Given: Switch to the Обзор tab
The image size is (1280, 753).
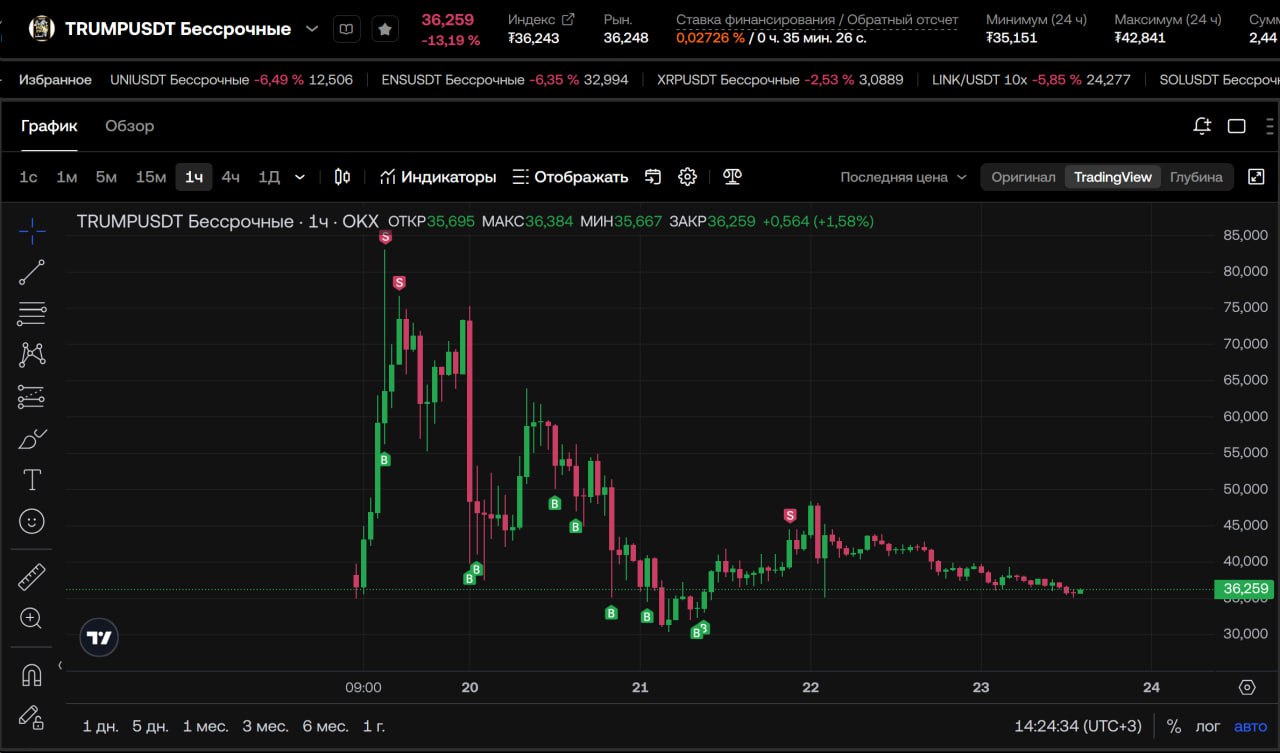Looking at the screenshot, I should click(130, 126).
